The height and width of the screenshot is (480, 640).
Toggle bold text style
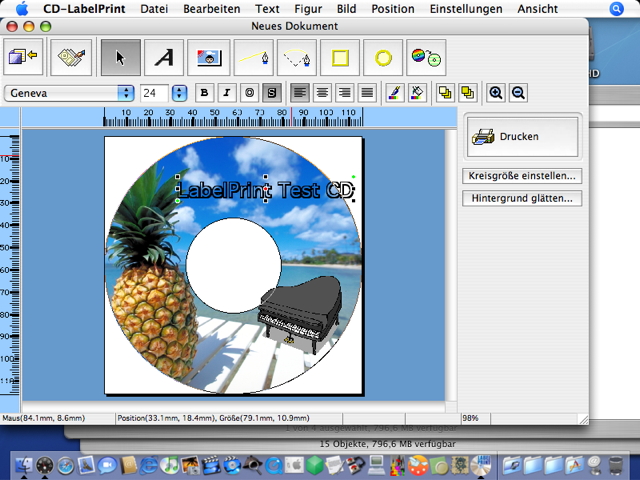coord(204,93)
